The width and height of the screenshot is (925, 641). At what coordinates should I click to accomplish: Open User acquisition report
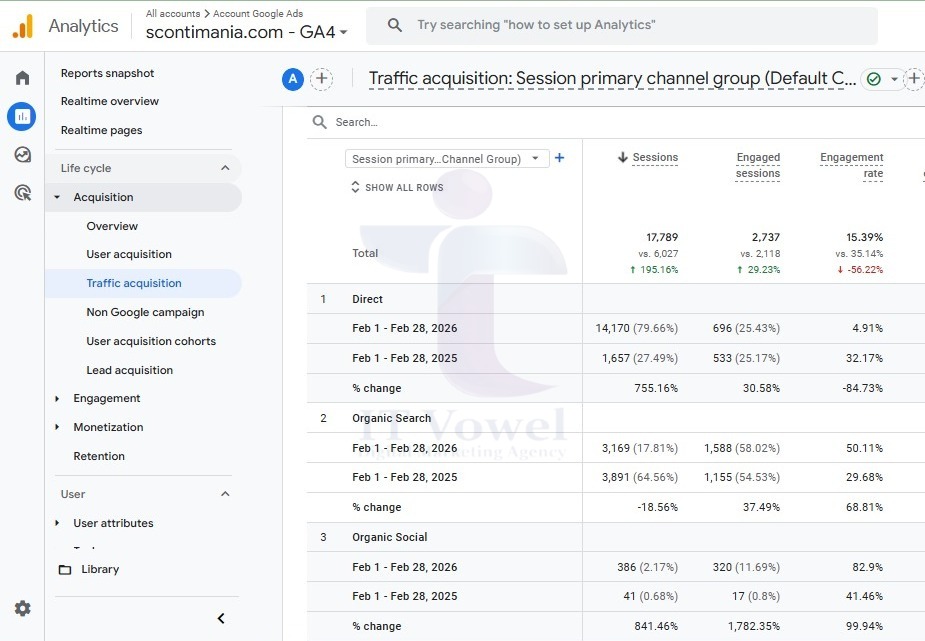[x=129, y=254]
